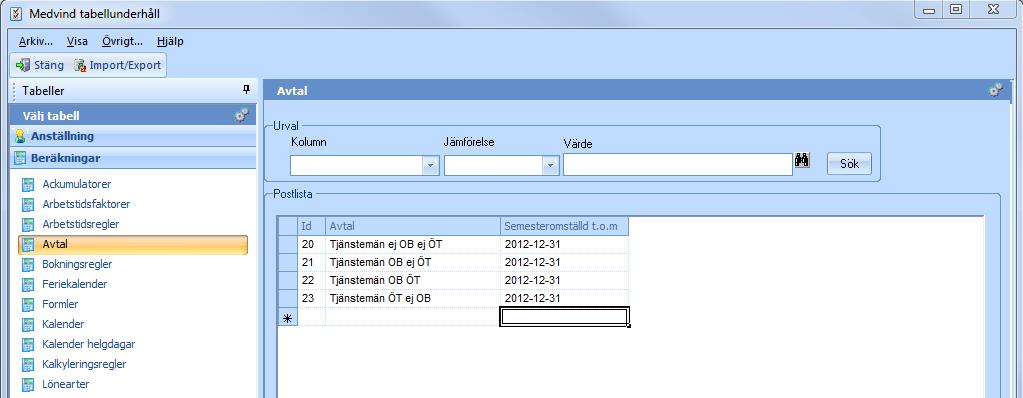Screen dimensions: 1023x398
Task: Select the Avtal table item
Action: click(x=133, y=245)
